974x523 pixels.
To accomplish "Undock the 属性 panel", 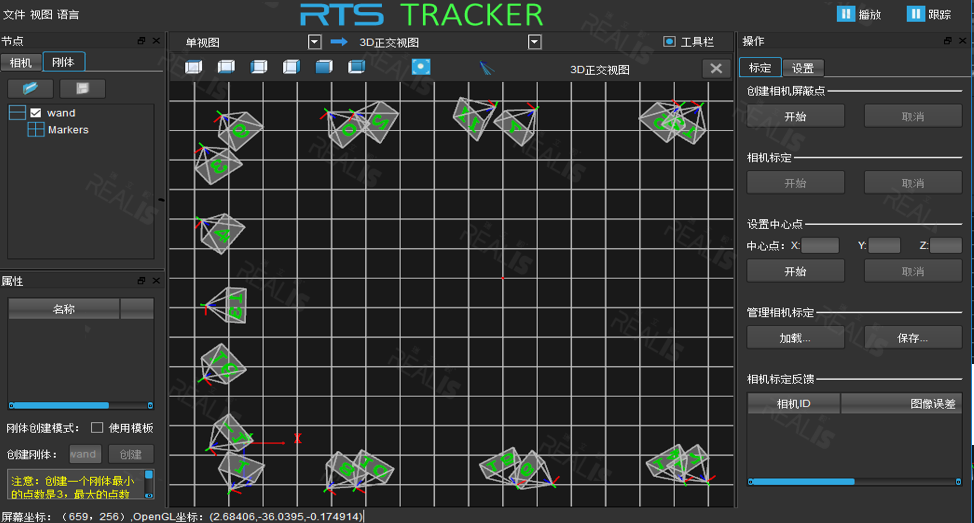I will (x=142, y=281).
